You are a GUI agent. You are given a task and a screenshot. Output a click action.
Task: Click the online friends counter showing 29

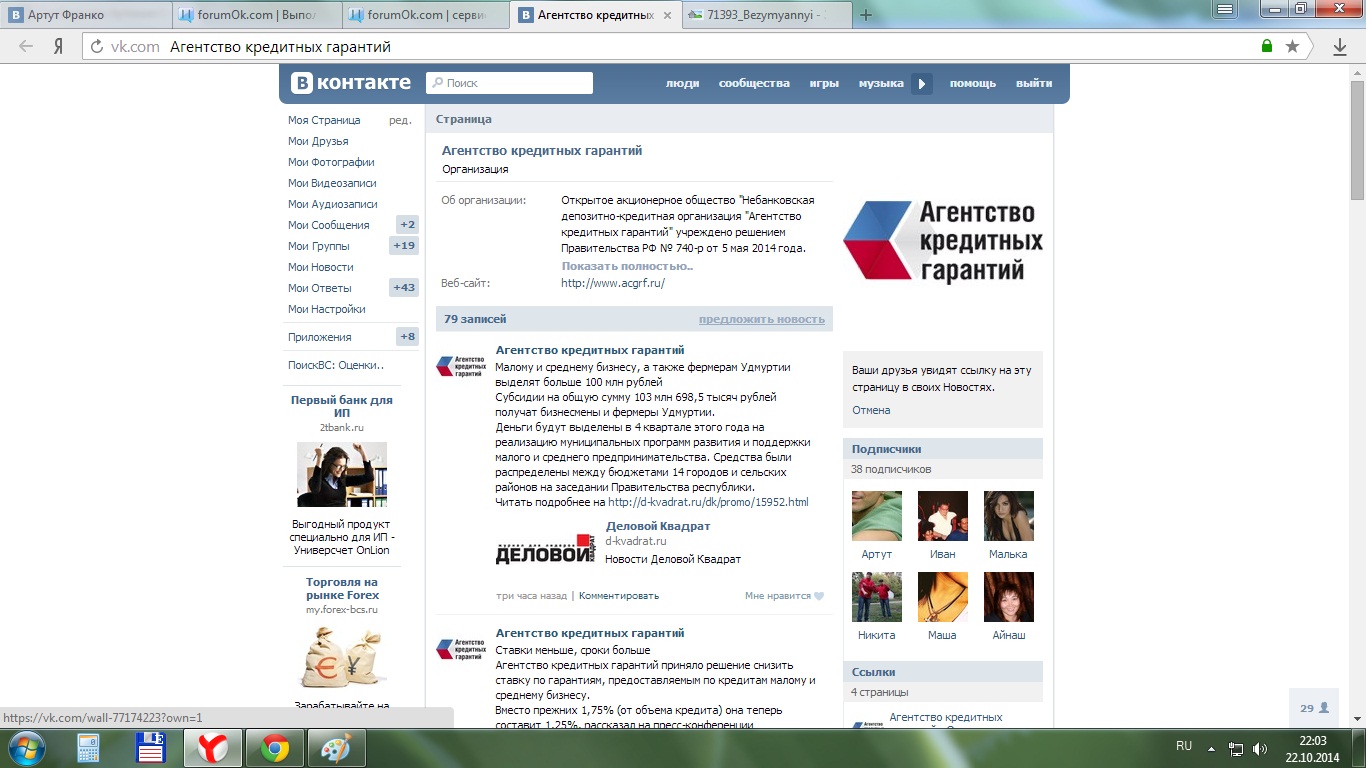click(x=1314, y=708)
